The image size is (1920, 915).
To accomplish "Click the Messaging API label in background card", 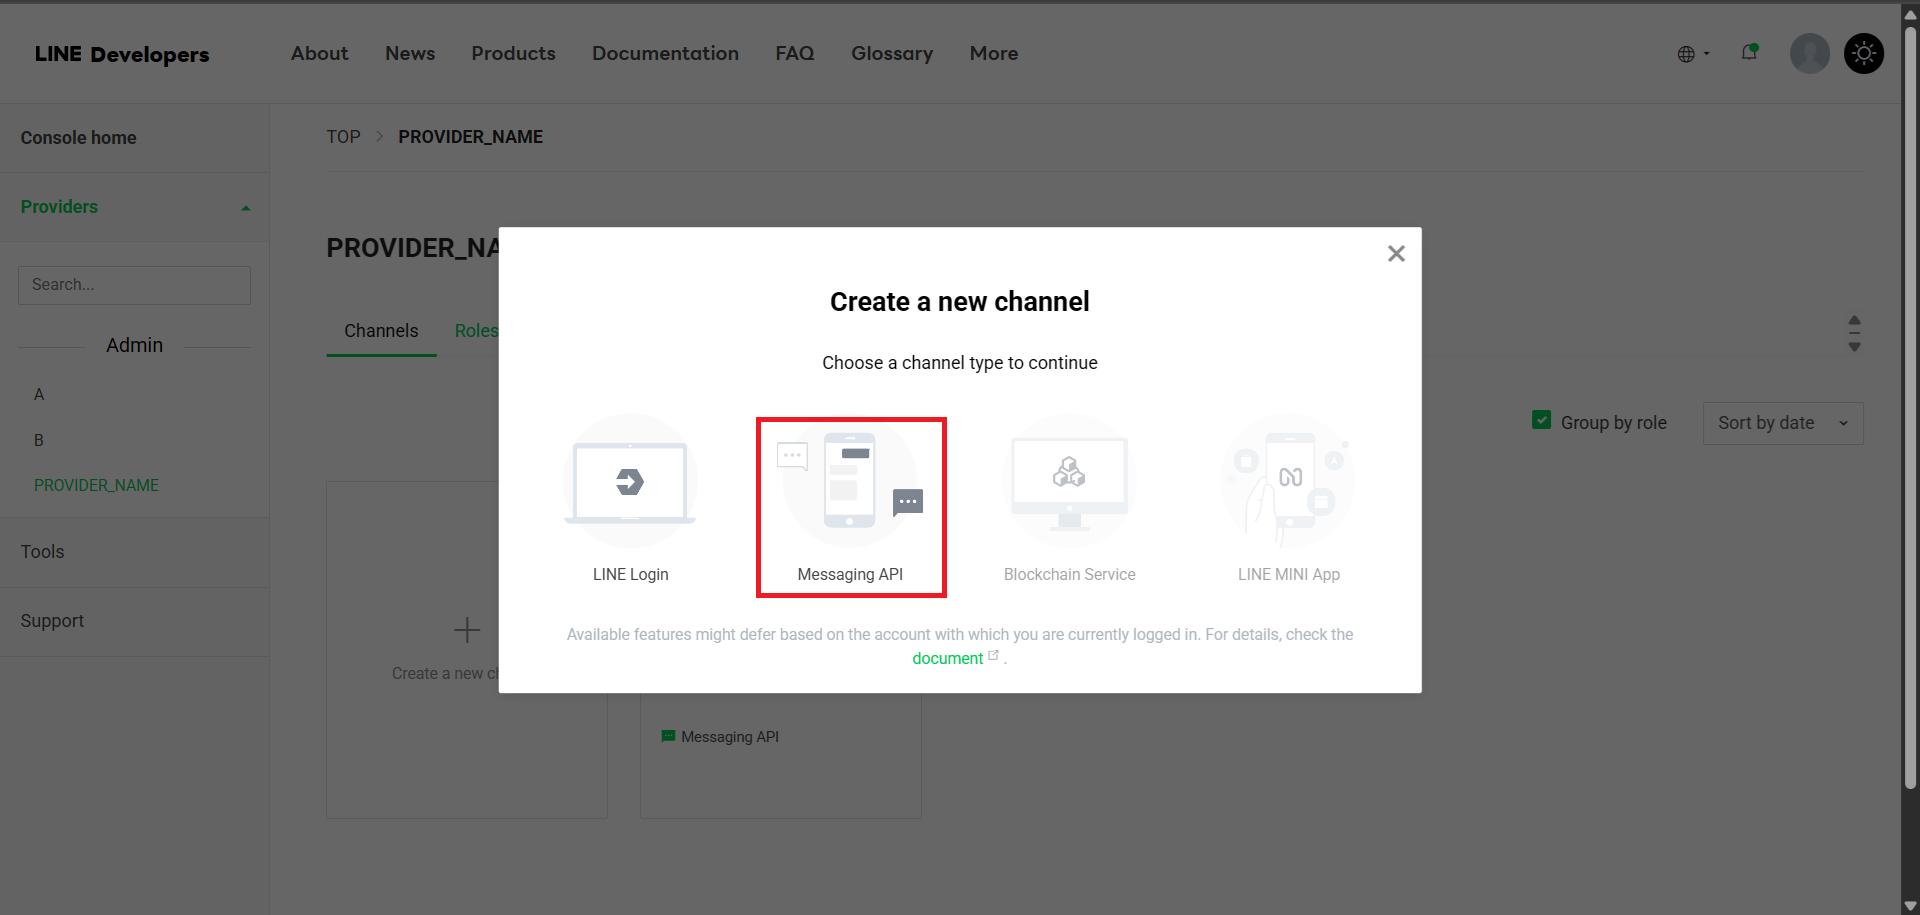I will (730, 737).
